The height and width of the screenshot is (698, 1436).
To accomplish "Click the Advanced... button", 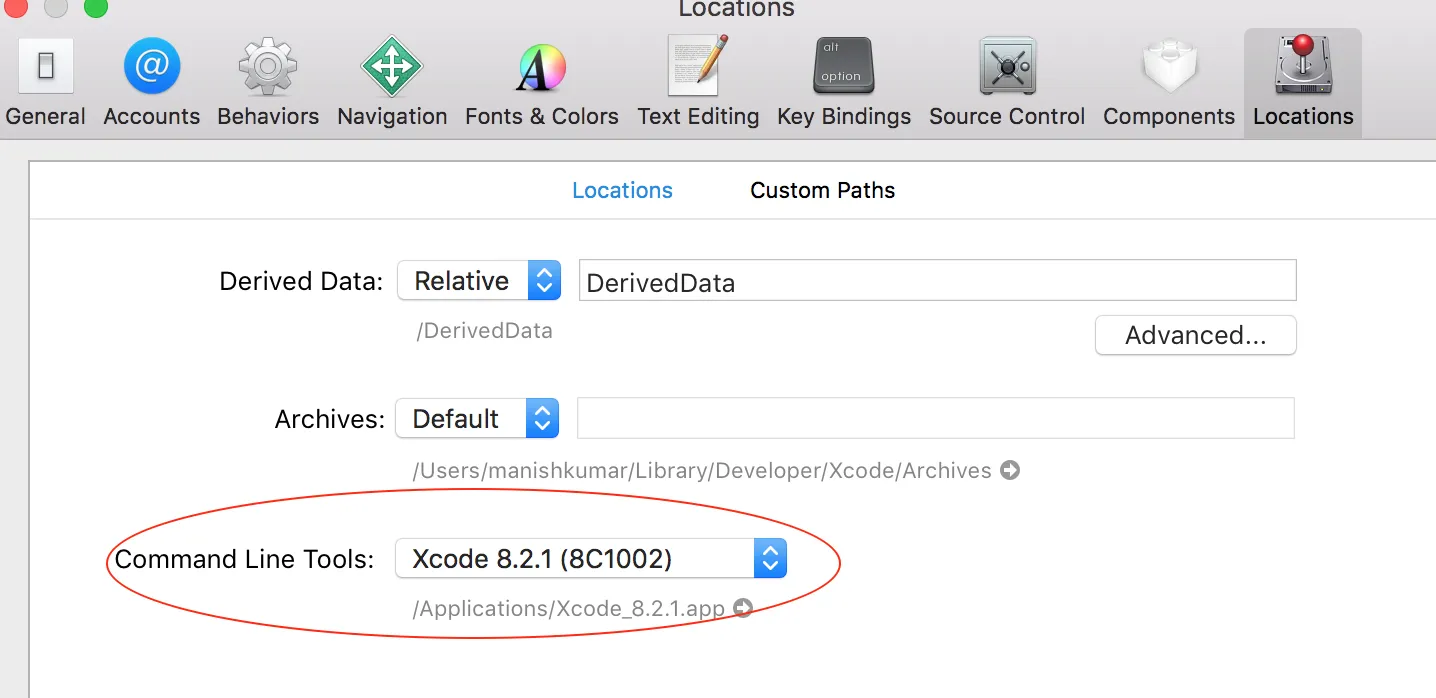I will tap(1195, 336).
